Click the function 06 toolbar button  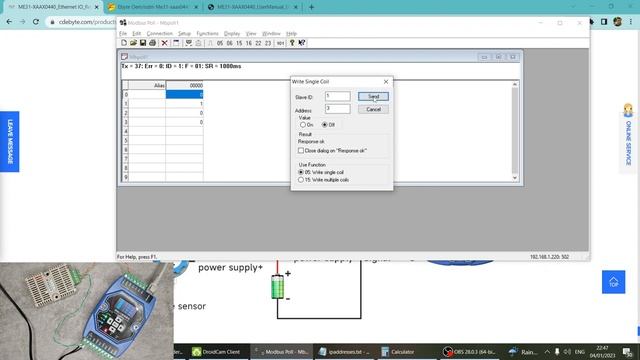[229, 43]
